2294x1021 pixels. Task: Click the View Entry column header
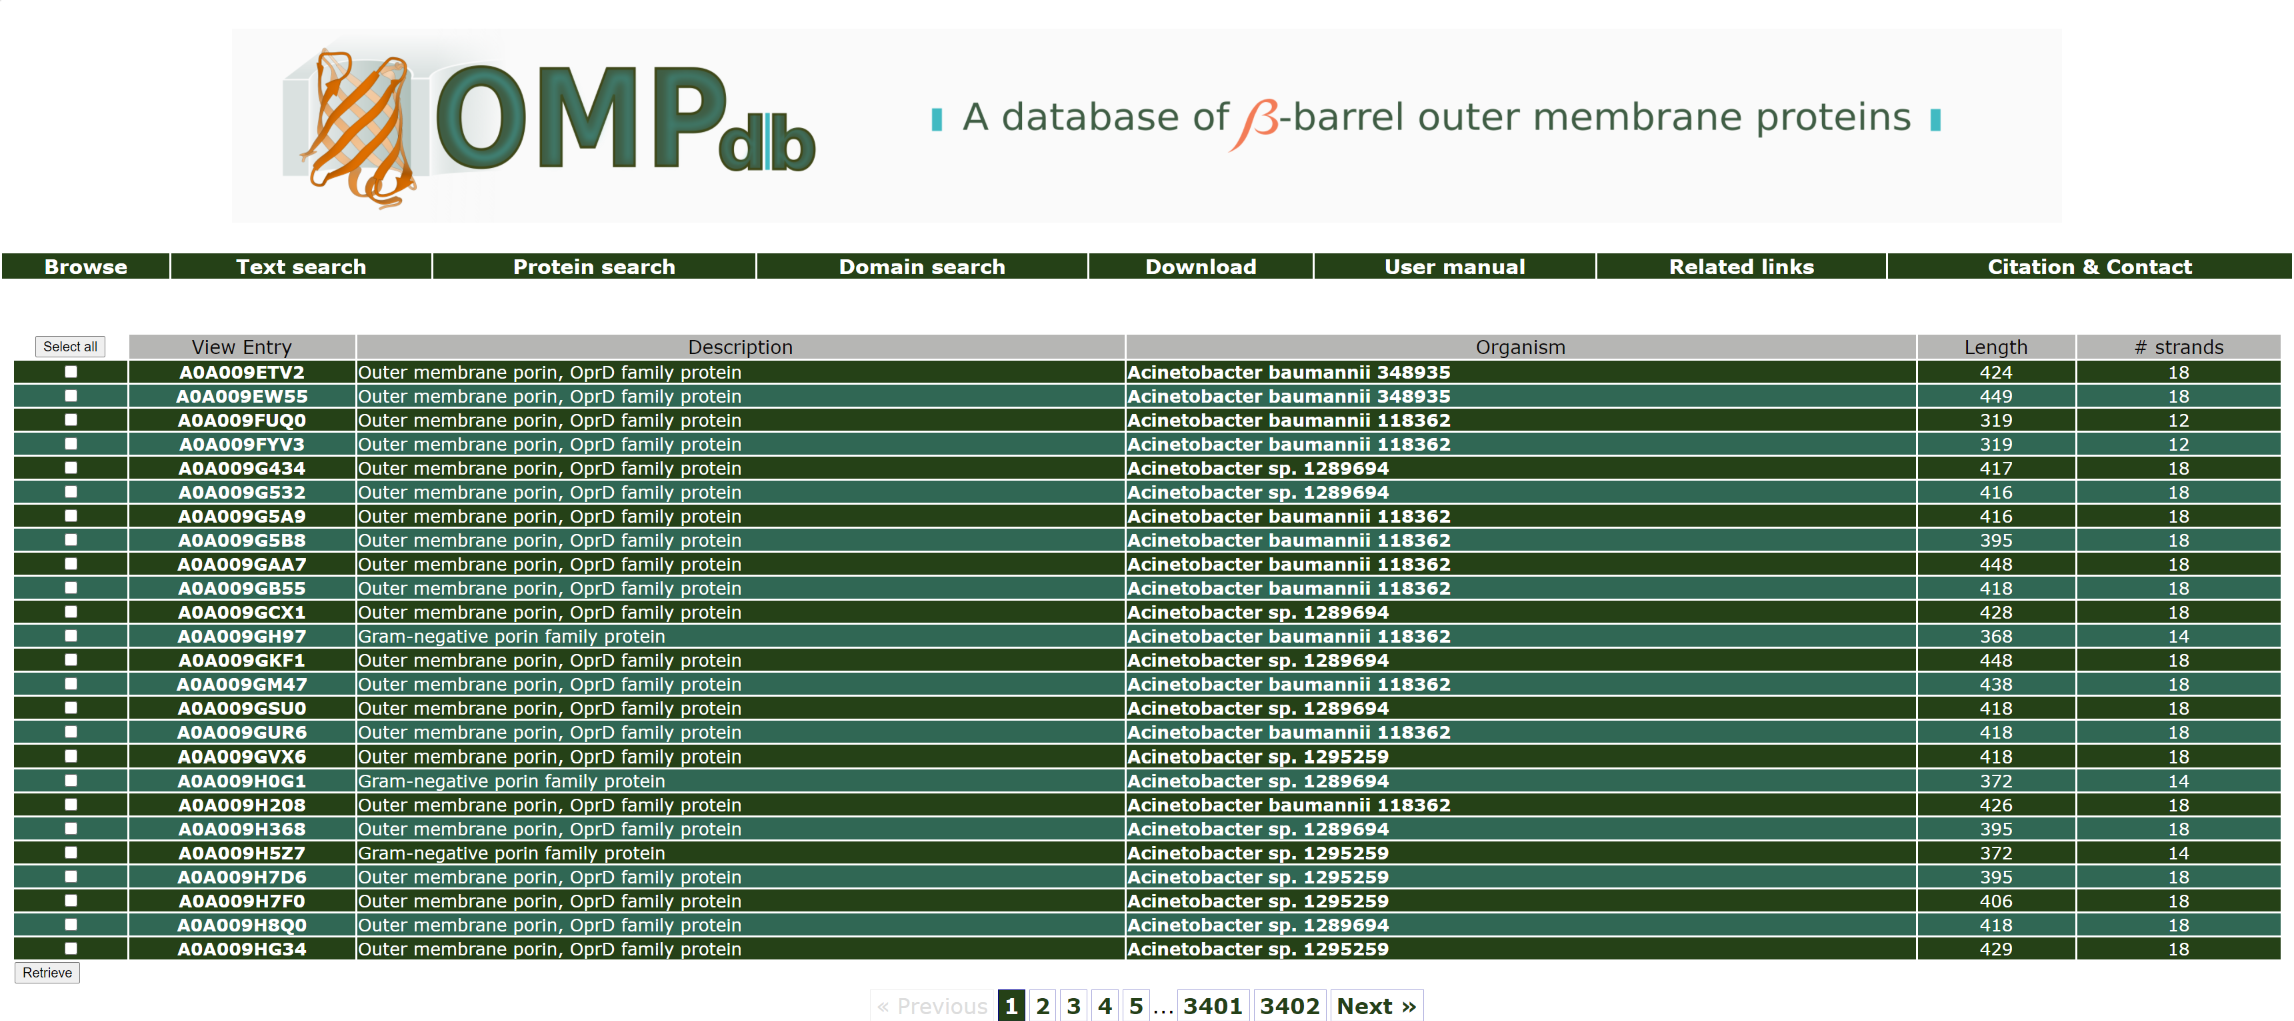(242, 347)
